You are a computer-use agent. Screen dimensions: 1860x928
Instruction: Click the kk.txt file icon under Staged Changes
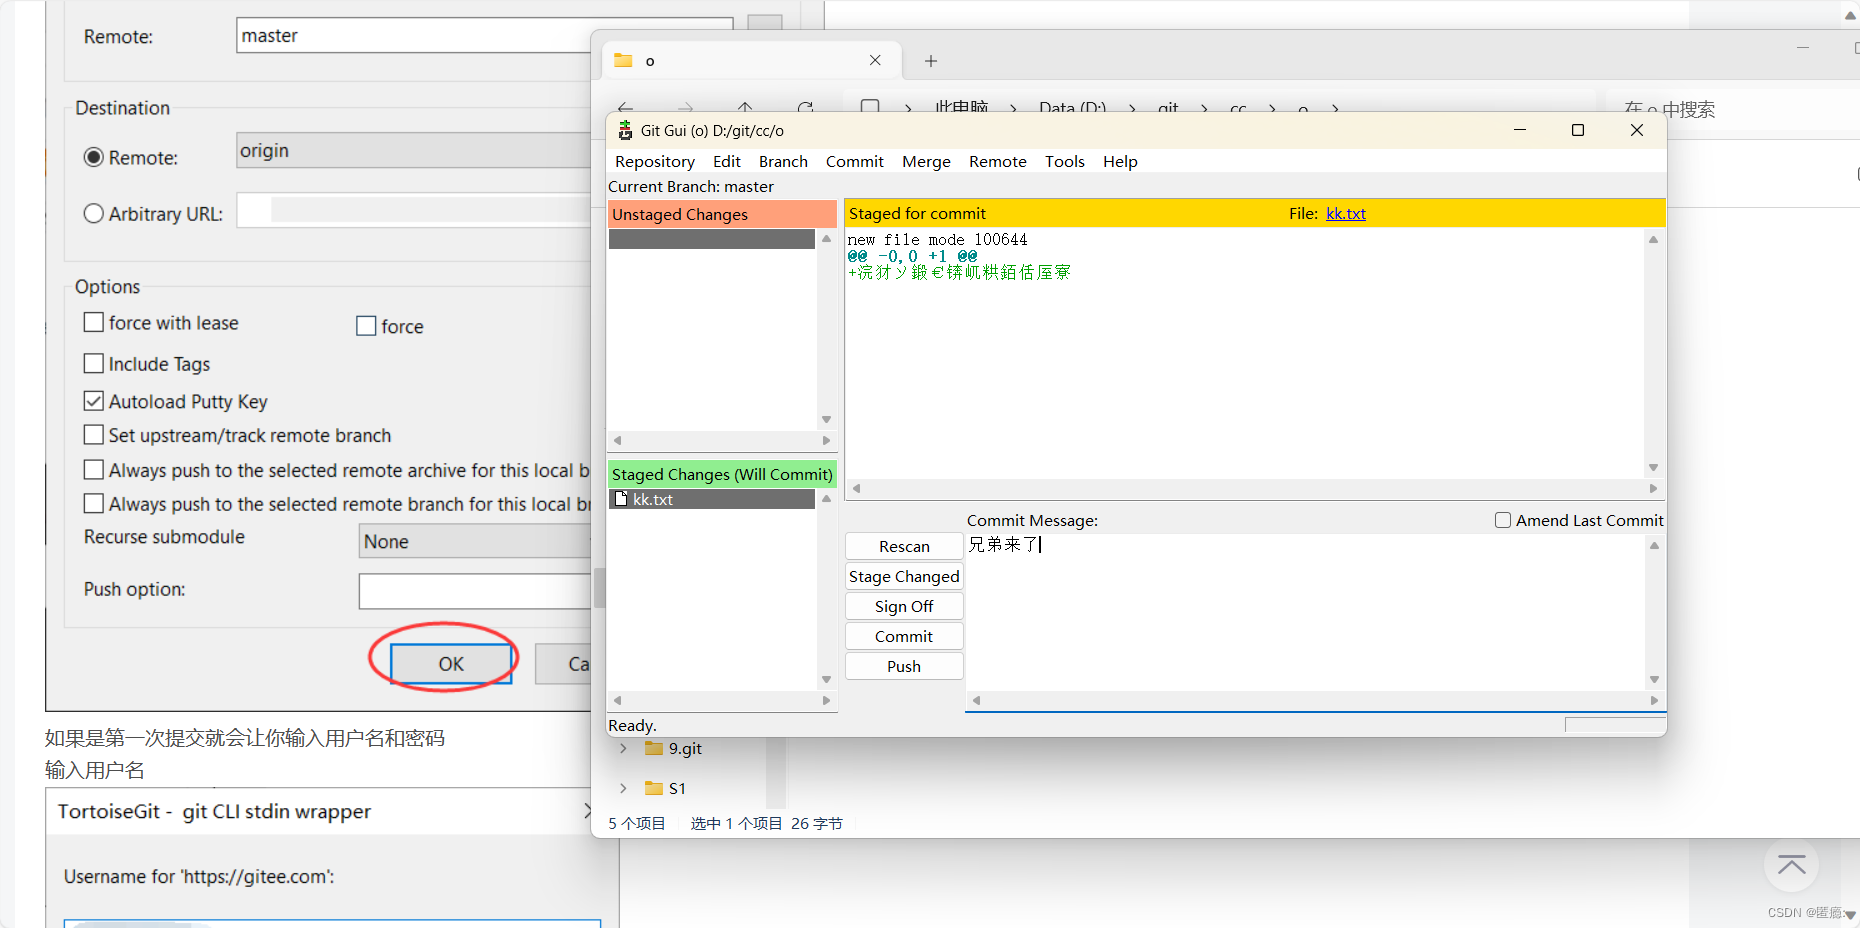pyautogui.click(x=621, y=499)
